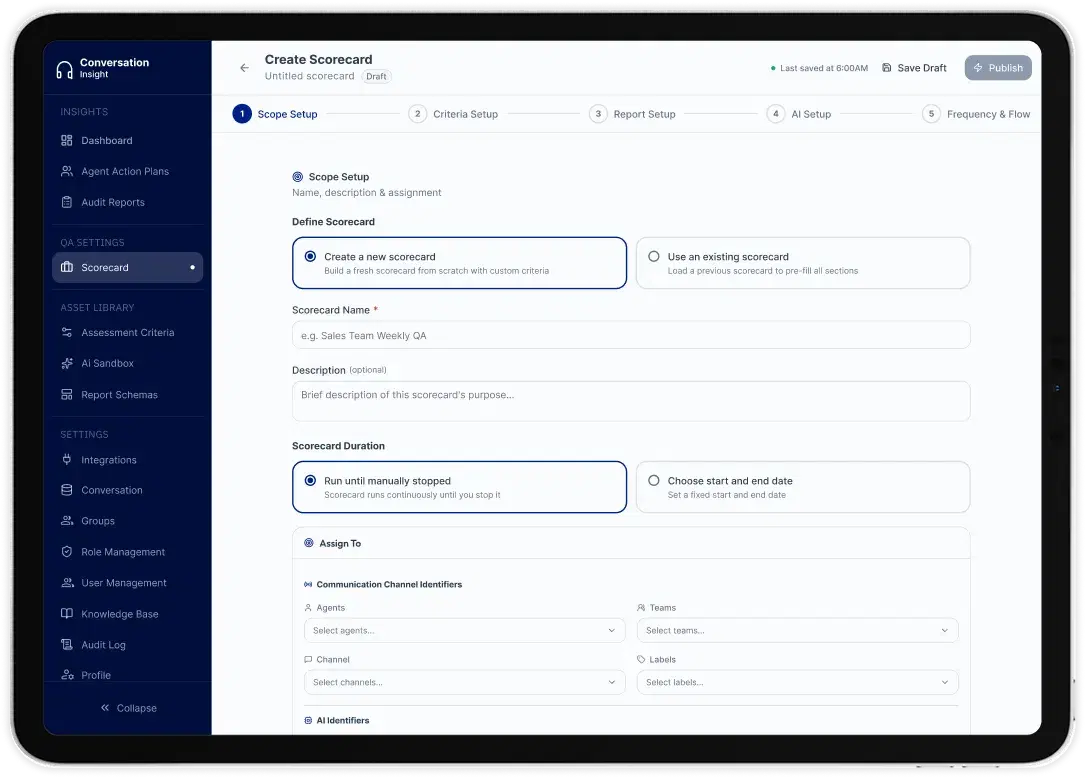The width and height of the screenshot is (1086, 778).
Task: Open Dashboard via its grid icon
Action: point(66,141)
